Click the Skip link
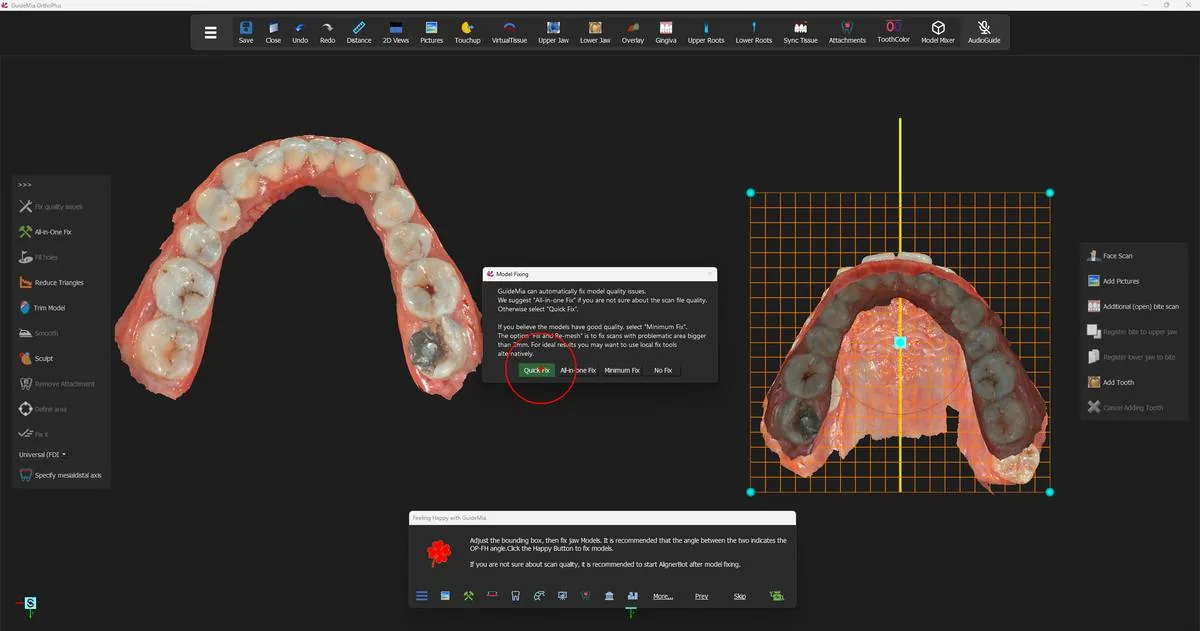The height and width of the screenshot is (631, 1200). (740, 596)
